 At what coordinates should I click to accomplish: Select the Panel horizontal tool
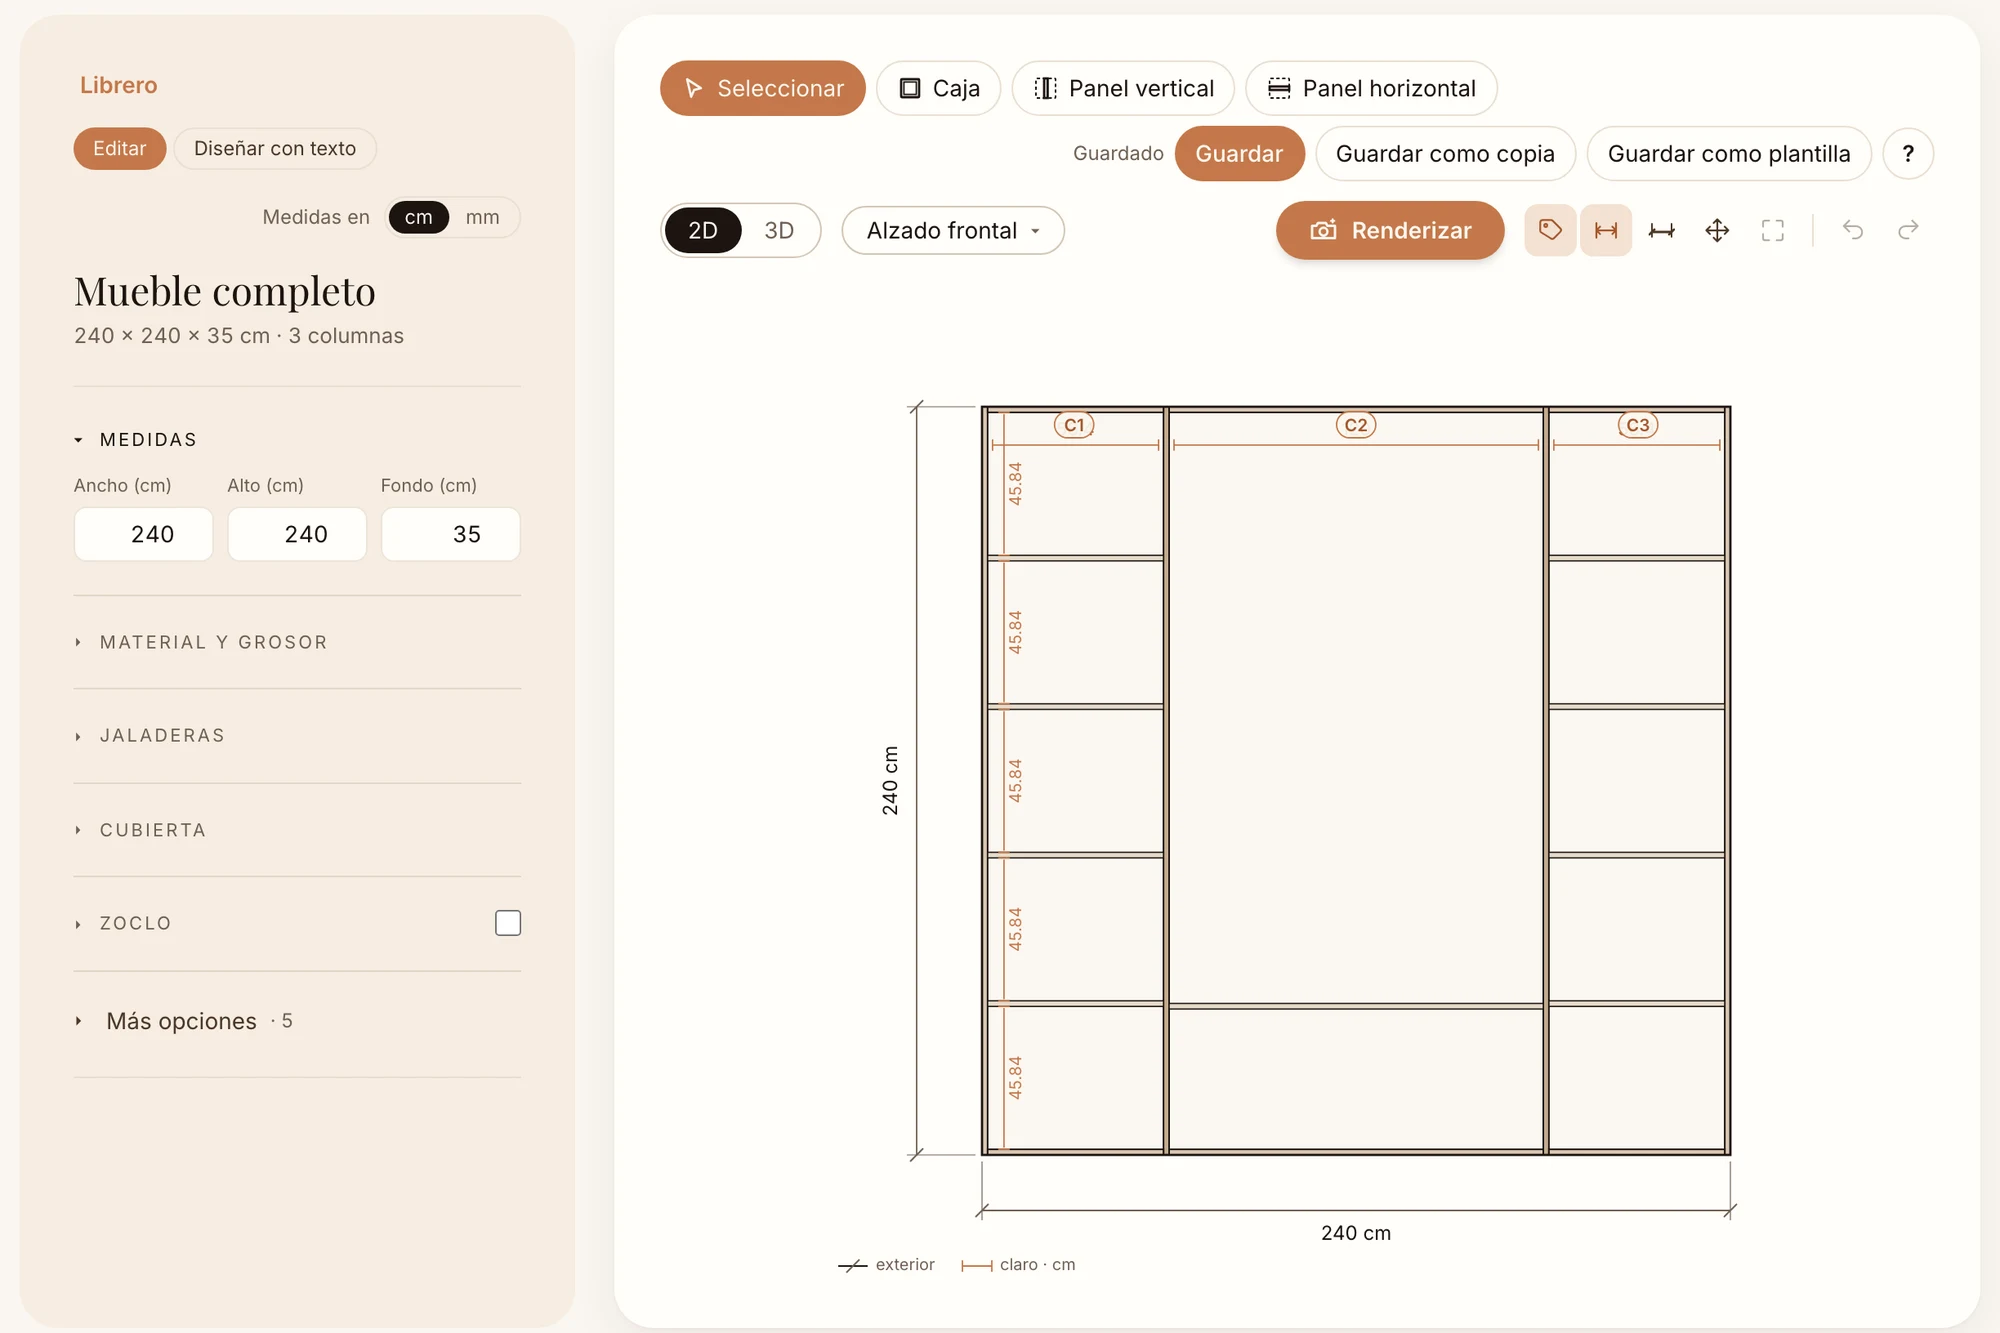pyautogui.click(x=1371, y=88)
